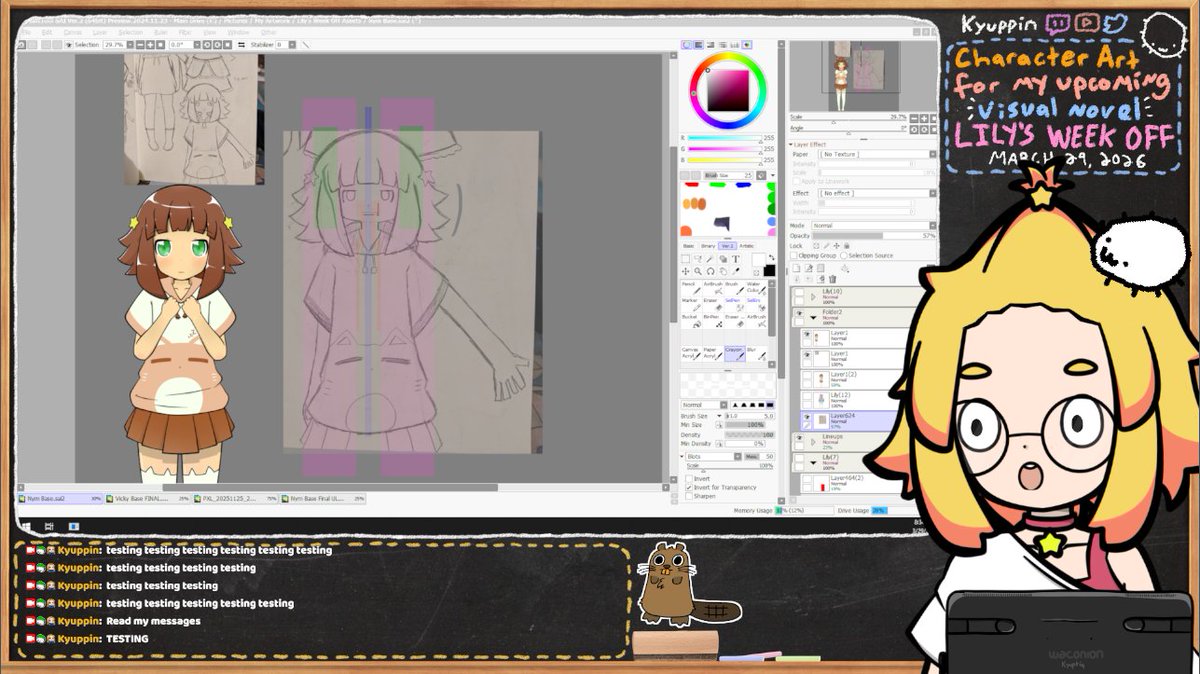Select the magic wand tool
Viewport: 1200px width, 674px height.
[710, 259]
